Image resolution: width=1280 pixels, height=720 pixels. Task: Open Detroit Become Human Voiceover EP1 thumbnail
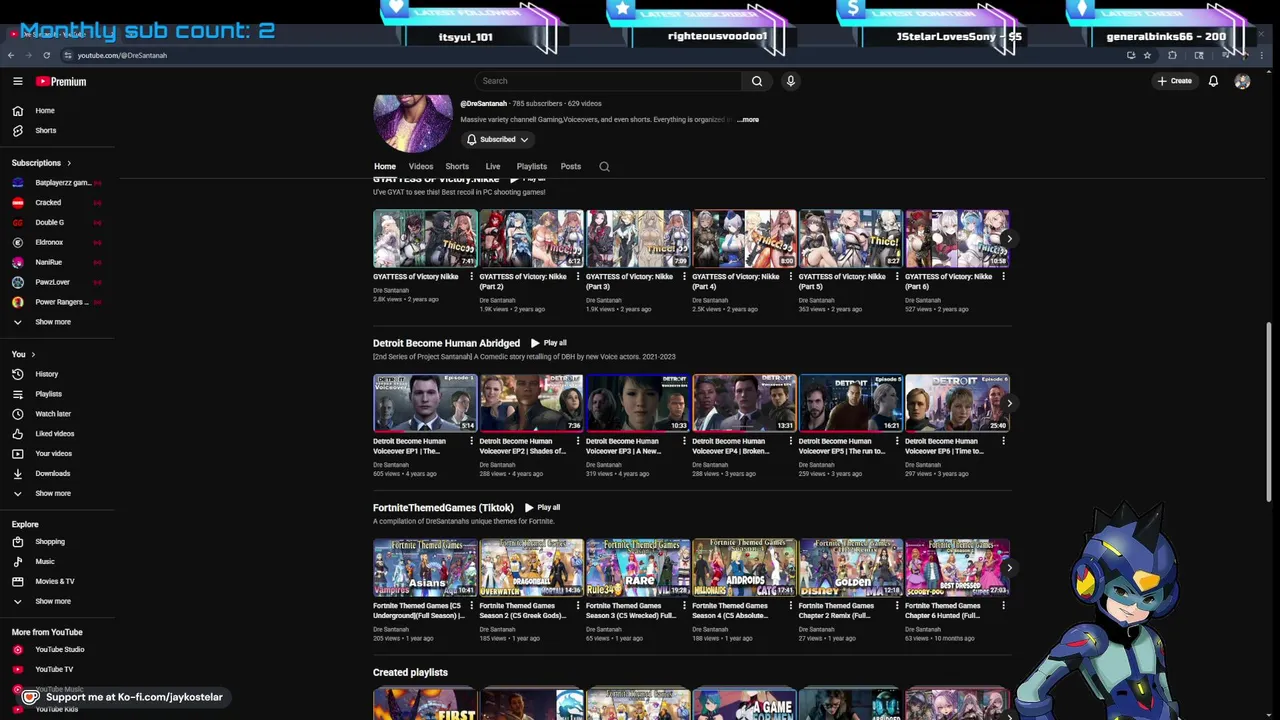[x=425, y=403]
